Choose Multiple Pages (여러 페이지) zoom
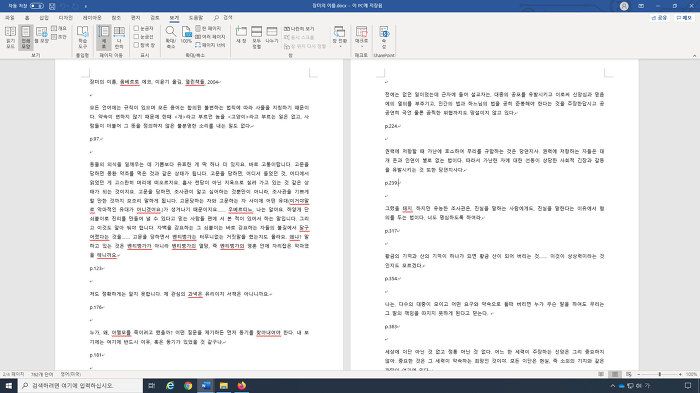Screen dimensions: 700x393 (x=210, y=37)
